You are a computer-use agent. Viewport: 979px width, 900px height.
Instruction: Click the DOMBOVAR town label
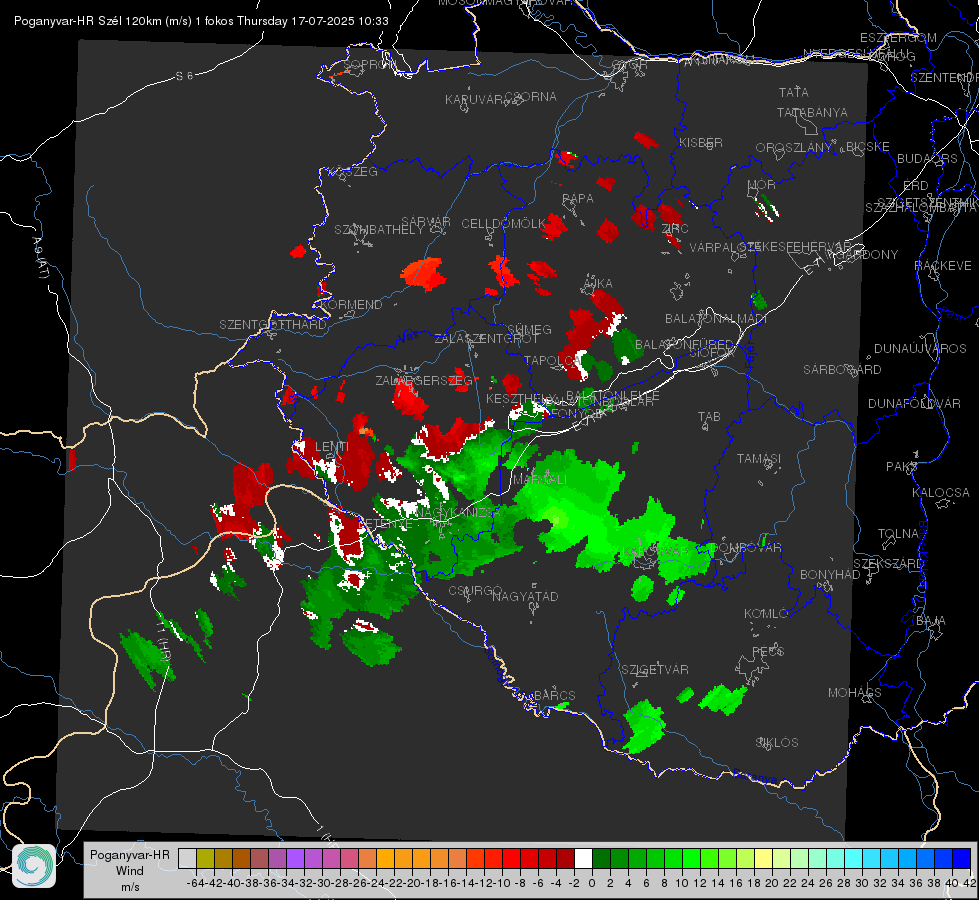point(745,548)
